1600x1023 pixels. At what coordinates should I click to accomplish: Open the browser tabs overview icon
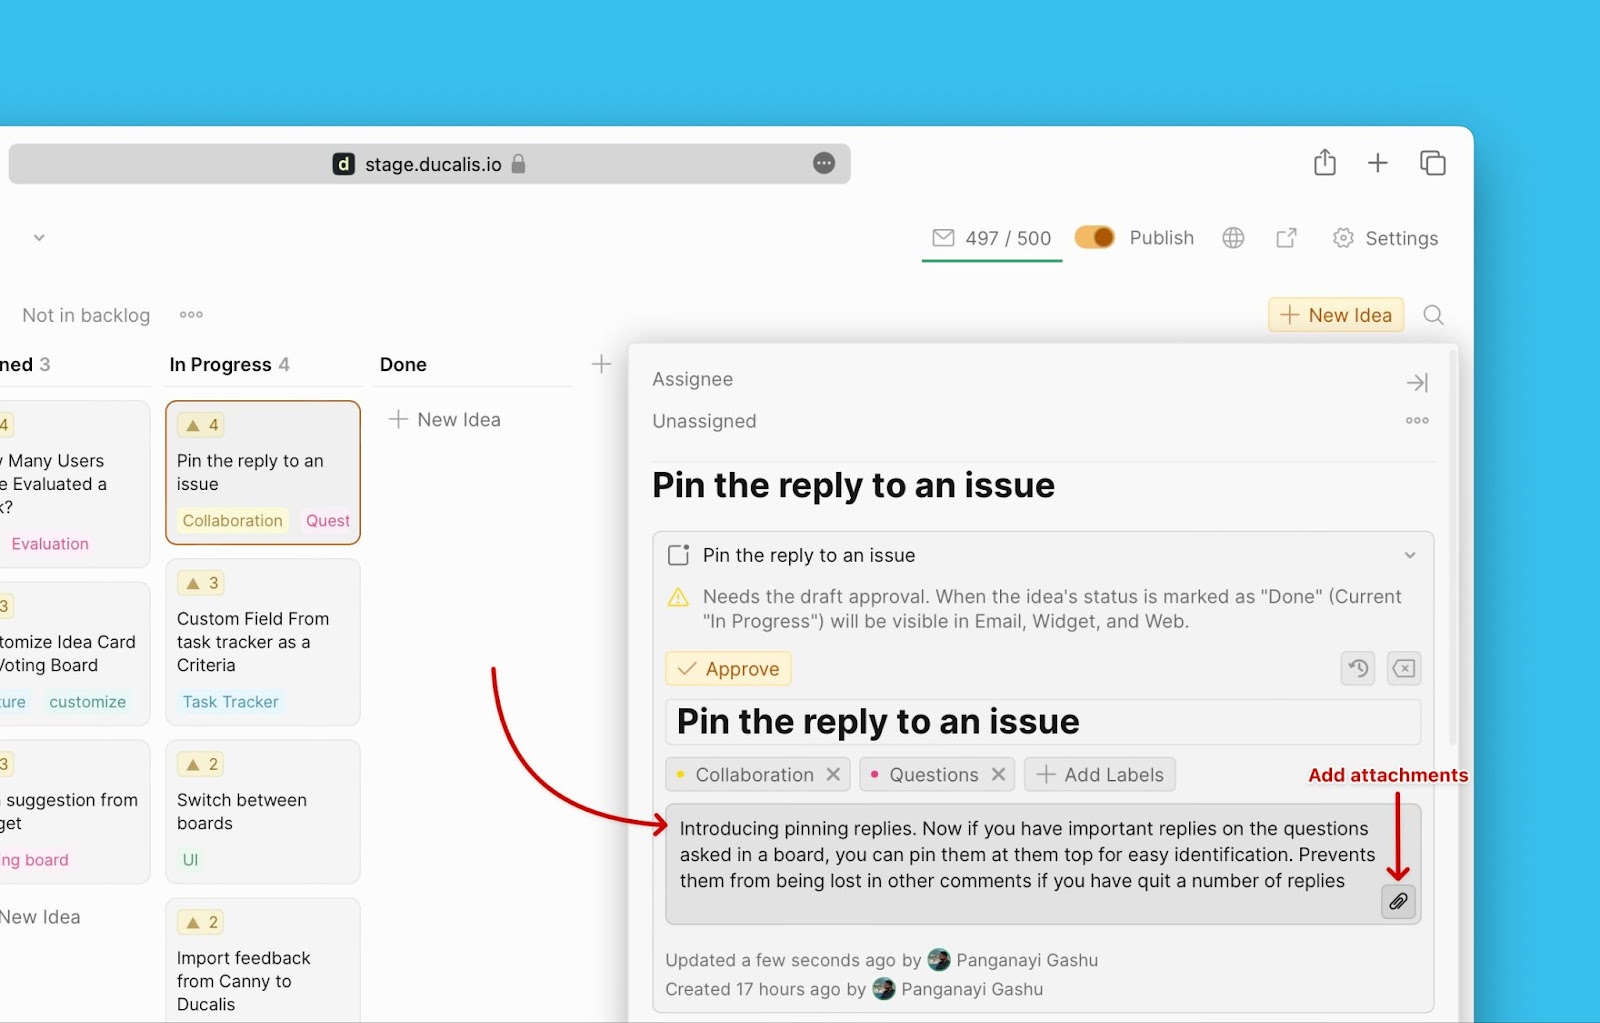[1433, 163]
